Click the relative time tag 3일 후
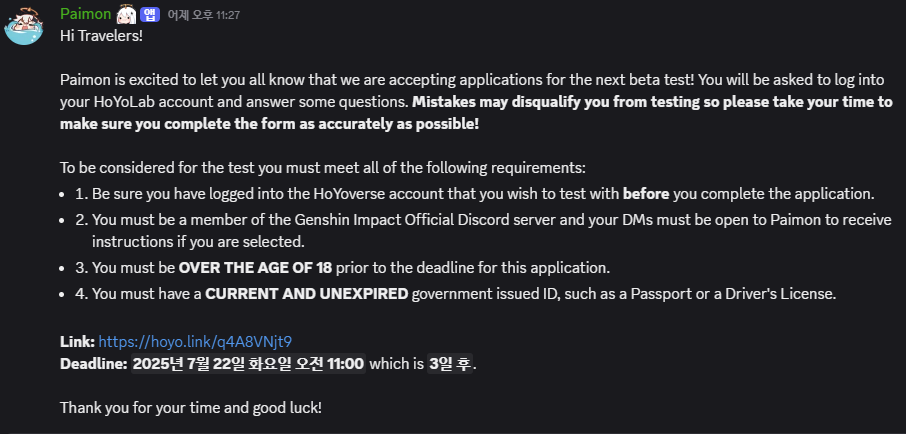This screenshot has width=906, height=434. coord(450,363)
